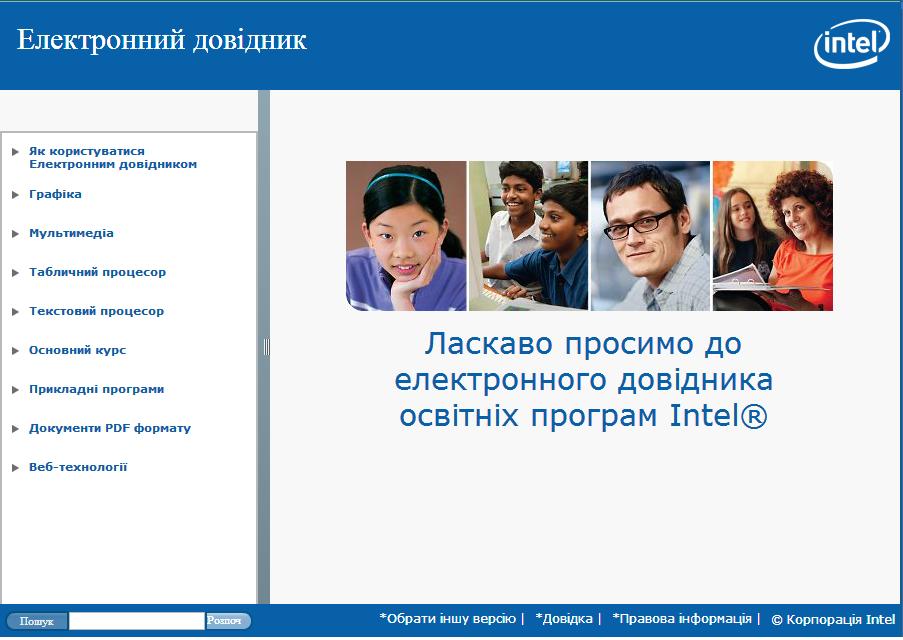Open Документи PDF формату topic

[110, 428]
